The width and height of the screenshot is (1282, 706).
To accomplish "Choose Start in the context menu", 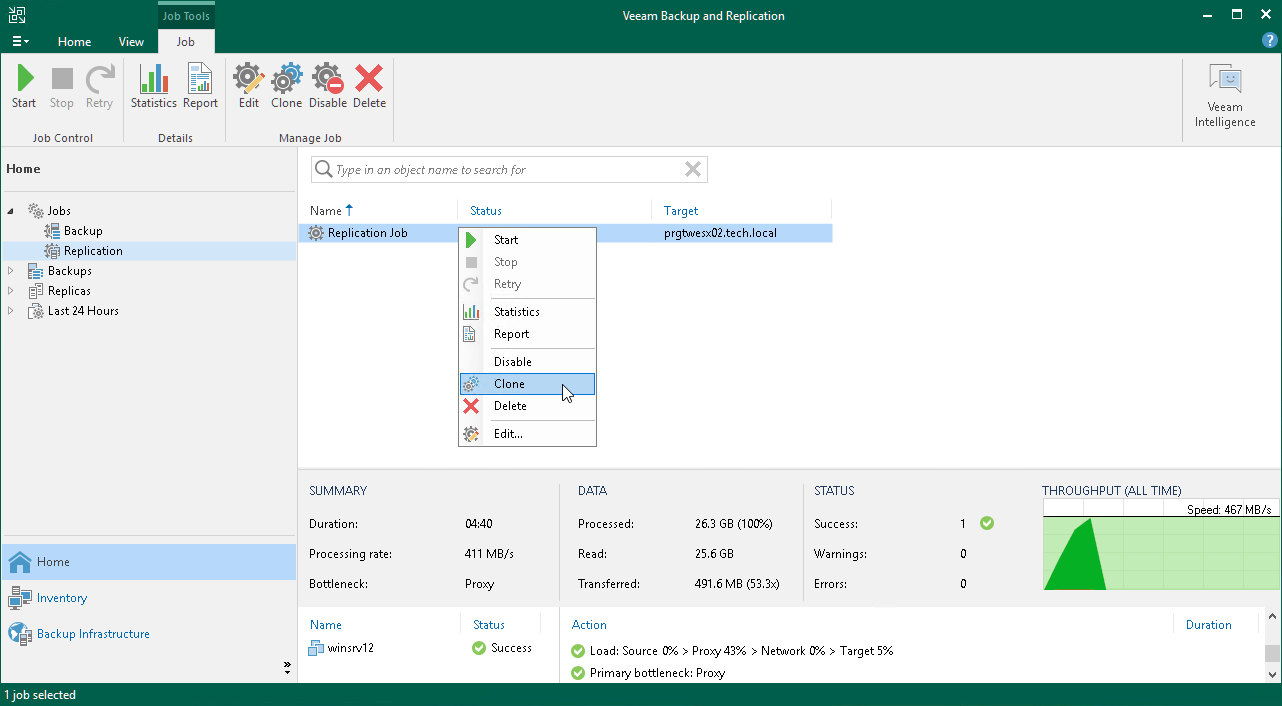I will click(x=527, y=240).
